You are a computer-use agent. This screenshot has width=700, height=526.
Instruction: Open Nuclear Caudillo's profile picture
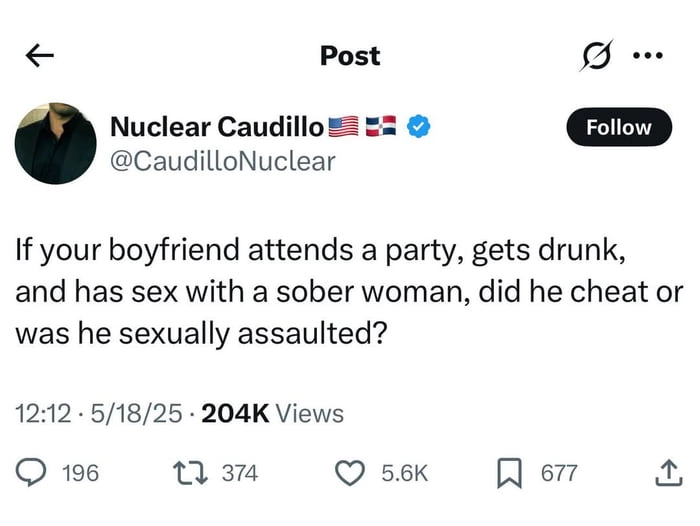[x=56, y=142]
